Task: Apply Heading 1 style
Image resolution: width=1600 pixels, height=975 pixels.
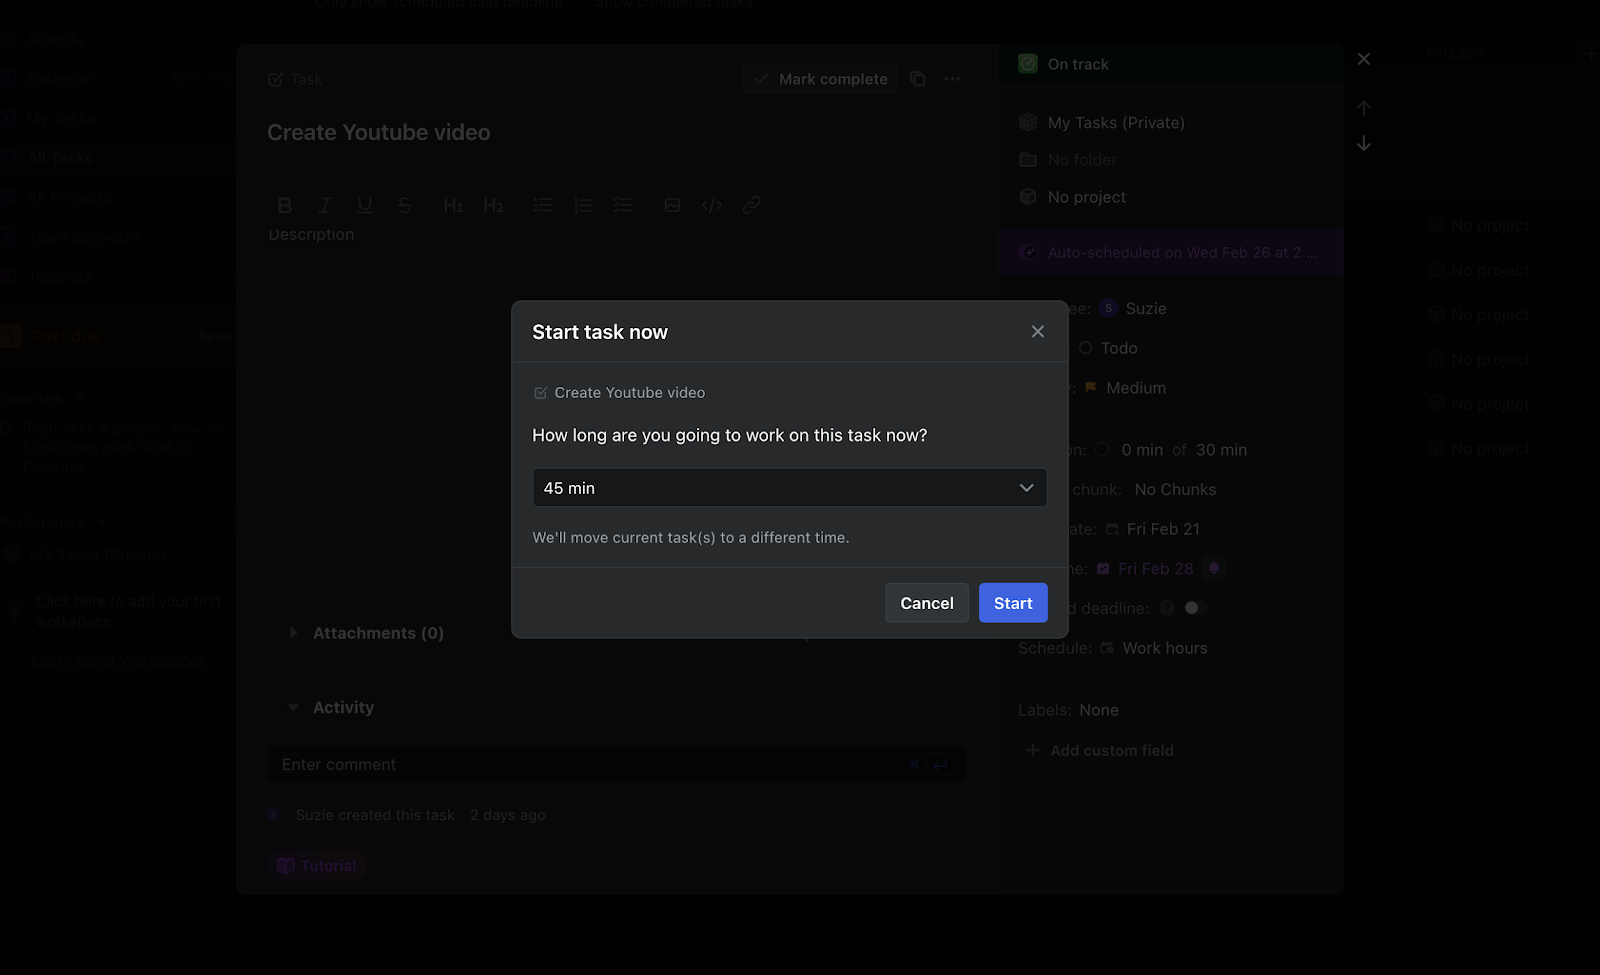Action: pyautogui.click(x=453, y=205)
